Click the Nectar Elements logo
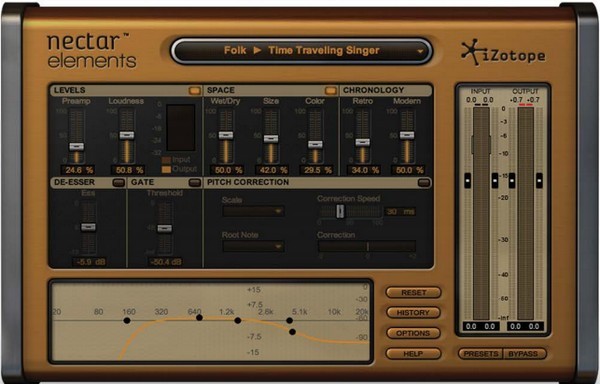This screenshot has height=384, width=600. tap(91, 51)
